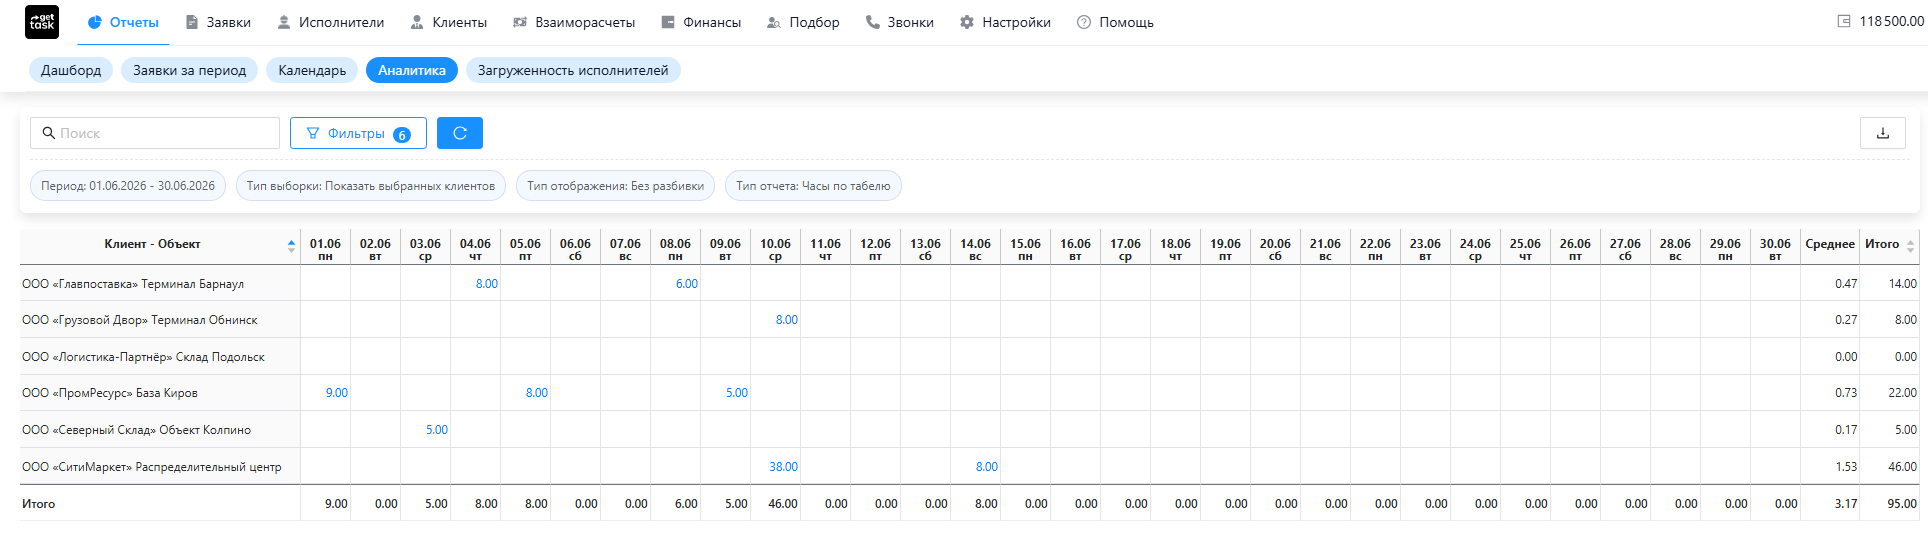Focus the Поиск search field
This screenshot has width=1928, height=533.
155,133
